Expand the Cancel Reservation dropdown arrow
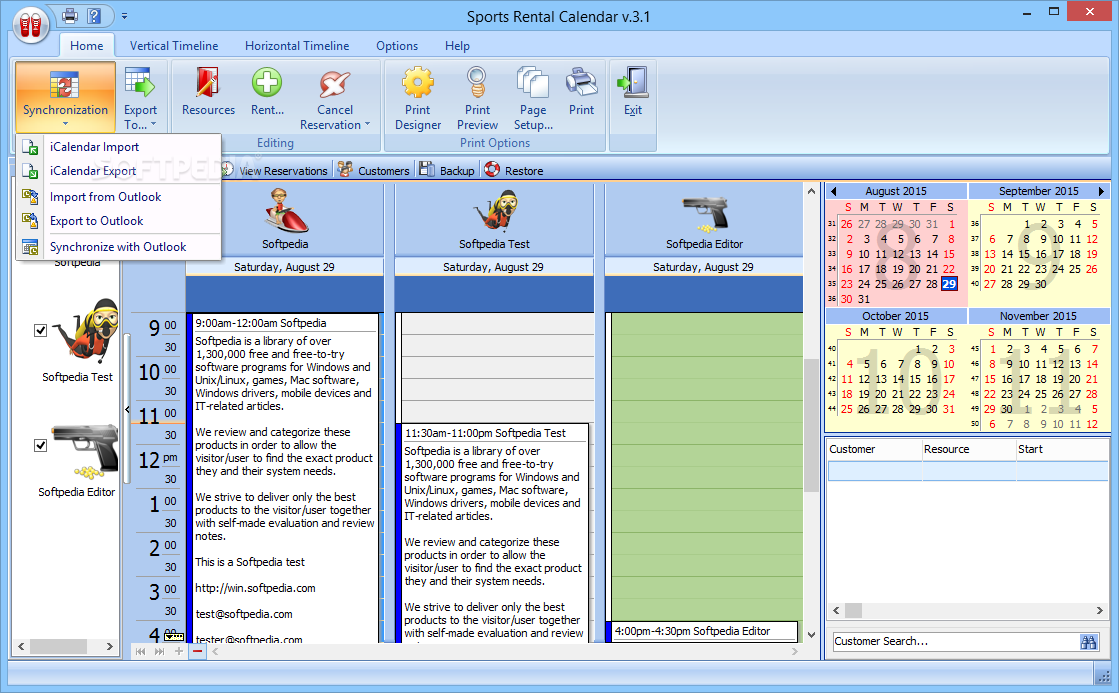This screenshot has width=1119, height=693. (368, 124)
